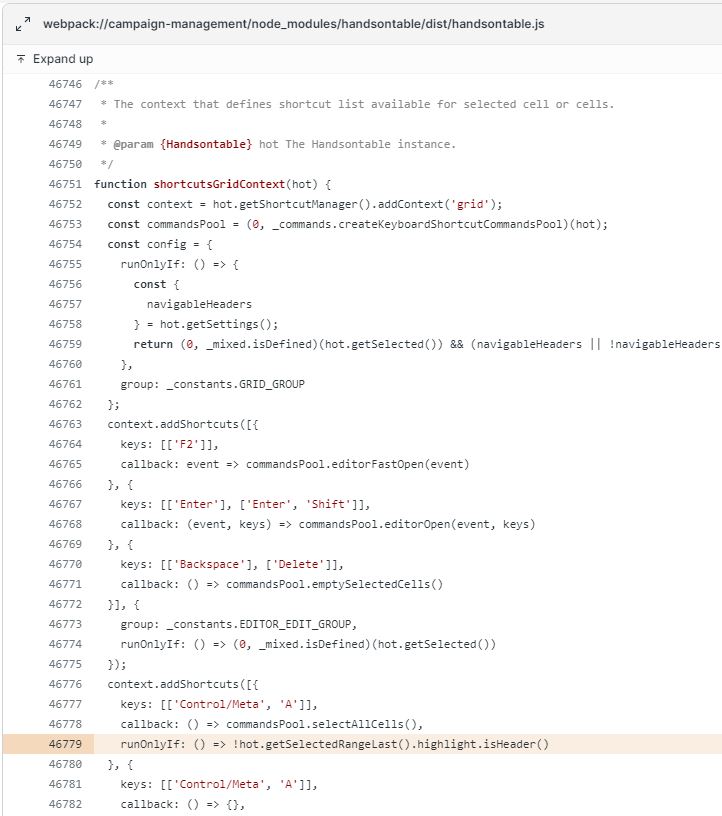Click line number 46746

pyautogui.click(x=66, y=84)
